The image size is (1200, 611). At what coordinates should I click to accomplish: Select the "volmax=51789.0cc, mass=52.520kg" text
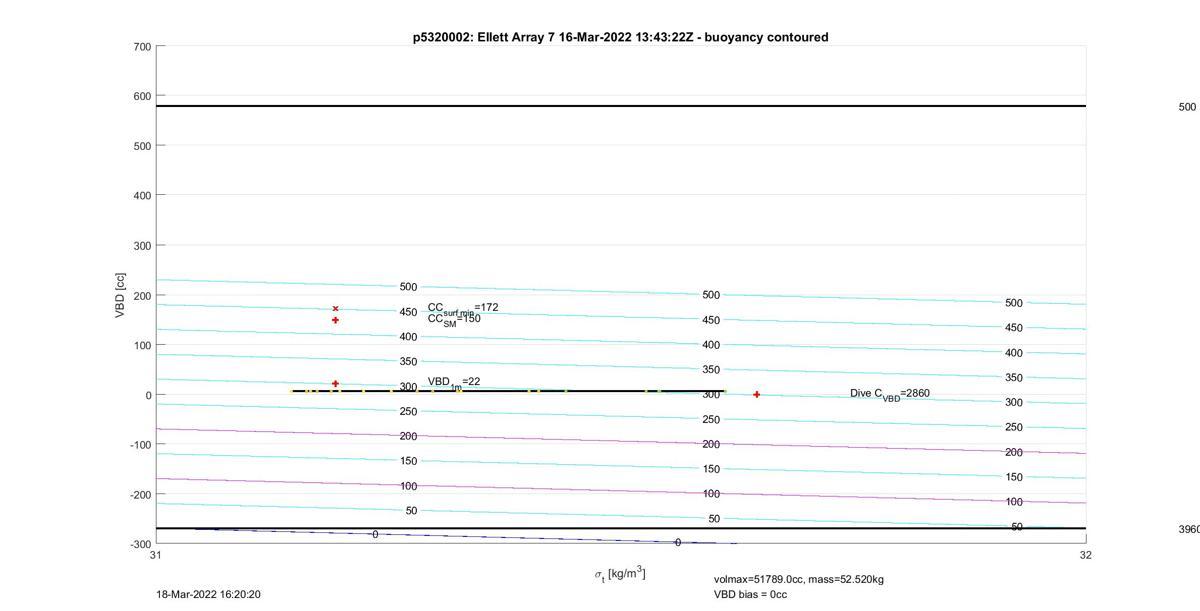coord(799,579)
